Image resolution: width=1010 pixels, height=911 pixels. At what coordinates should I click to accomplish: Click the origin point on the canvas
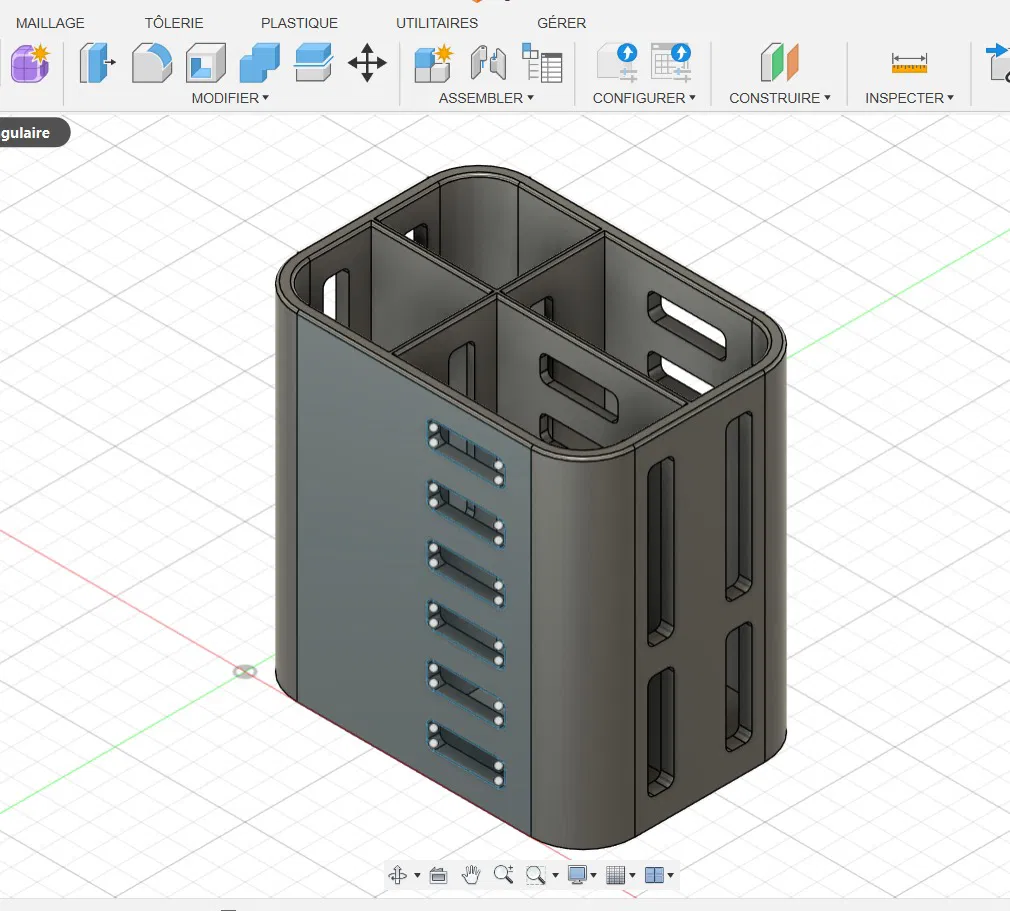245,671
